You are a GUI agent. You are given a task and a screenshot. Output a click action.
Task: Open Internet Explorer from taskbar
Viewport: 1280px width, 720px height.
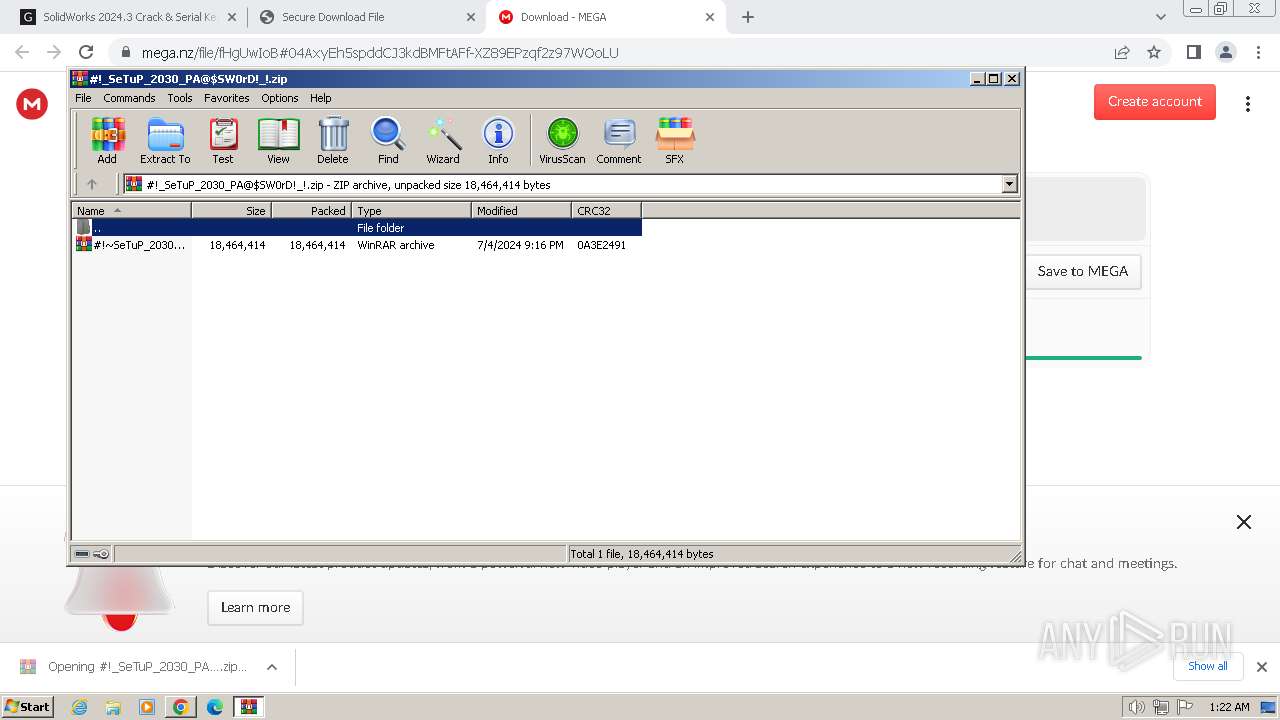pyautogui.click(x=79, y=707)
